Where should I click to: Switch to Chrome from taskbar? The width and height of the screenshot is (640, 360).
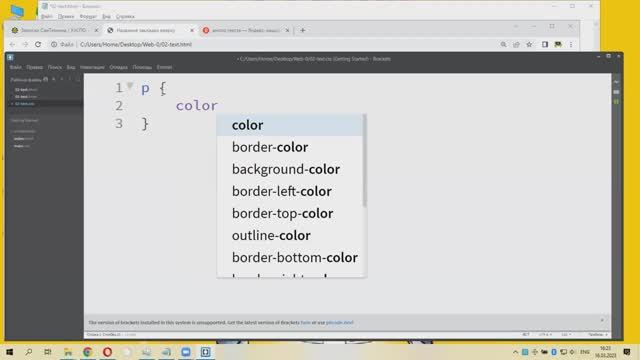click(87, 352)
